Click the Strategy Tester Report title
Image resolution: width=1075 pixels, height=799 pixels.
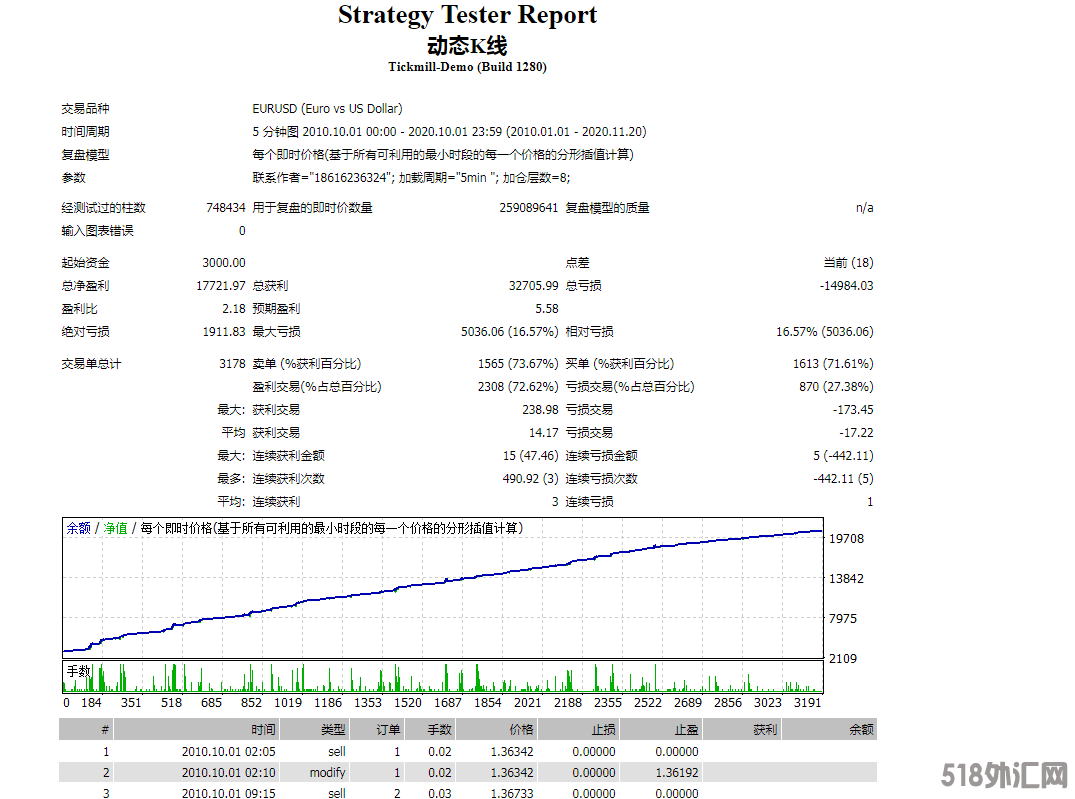467,16
